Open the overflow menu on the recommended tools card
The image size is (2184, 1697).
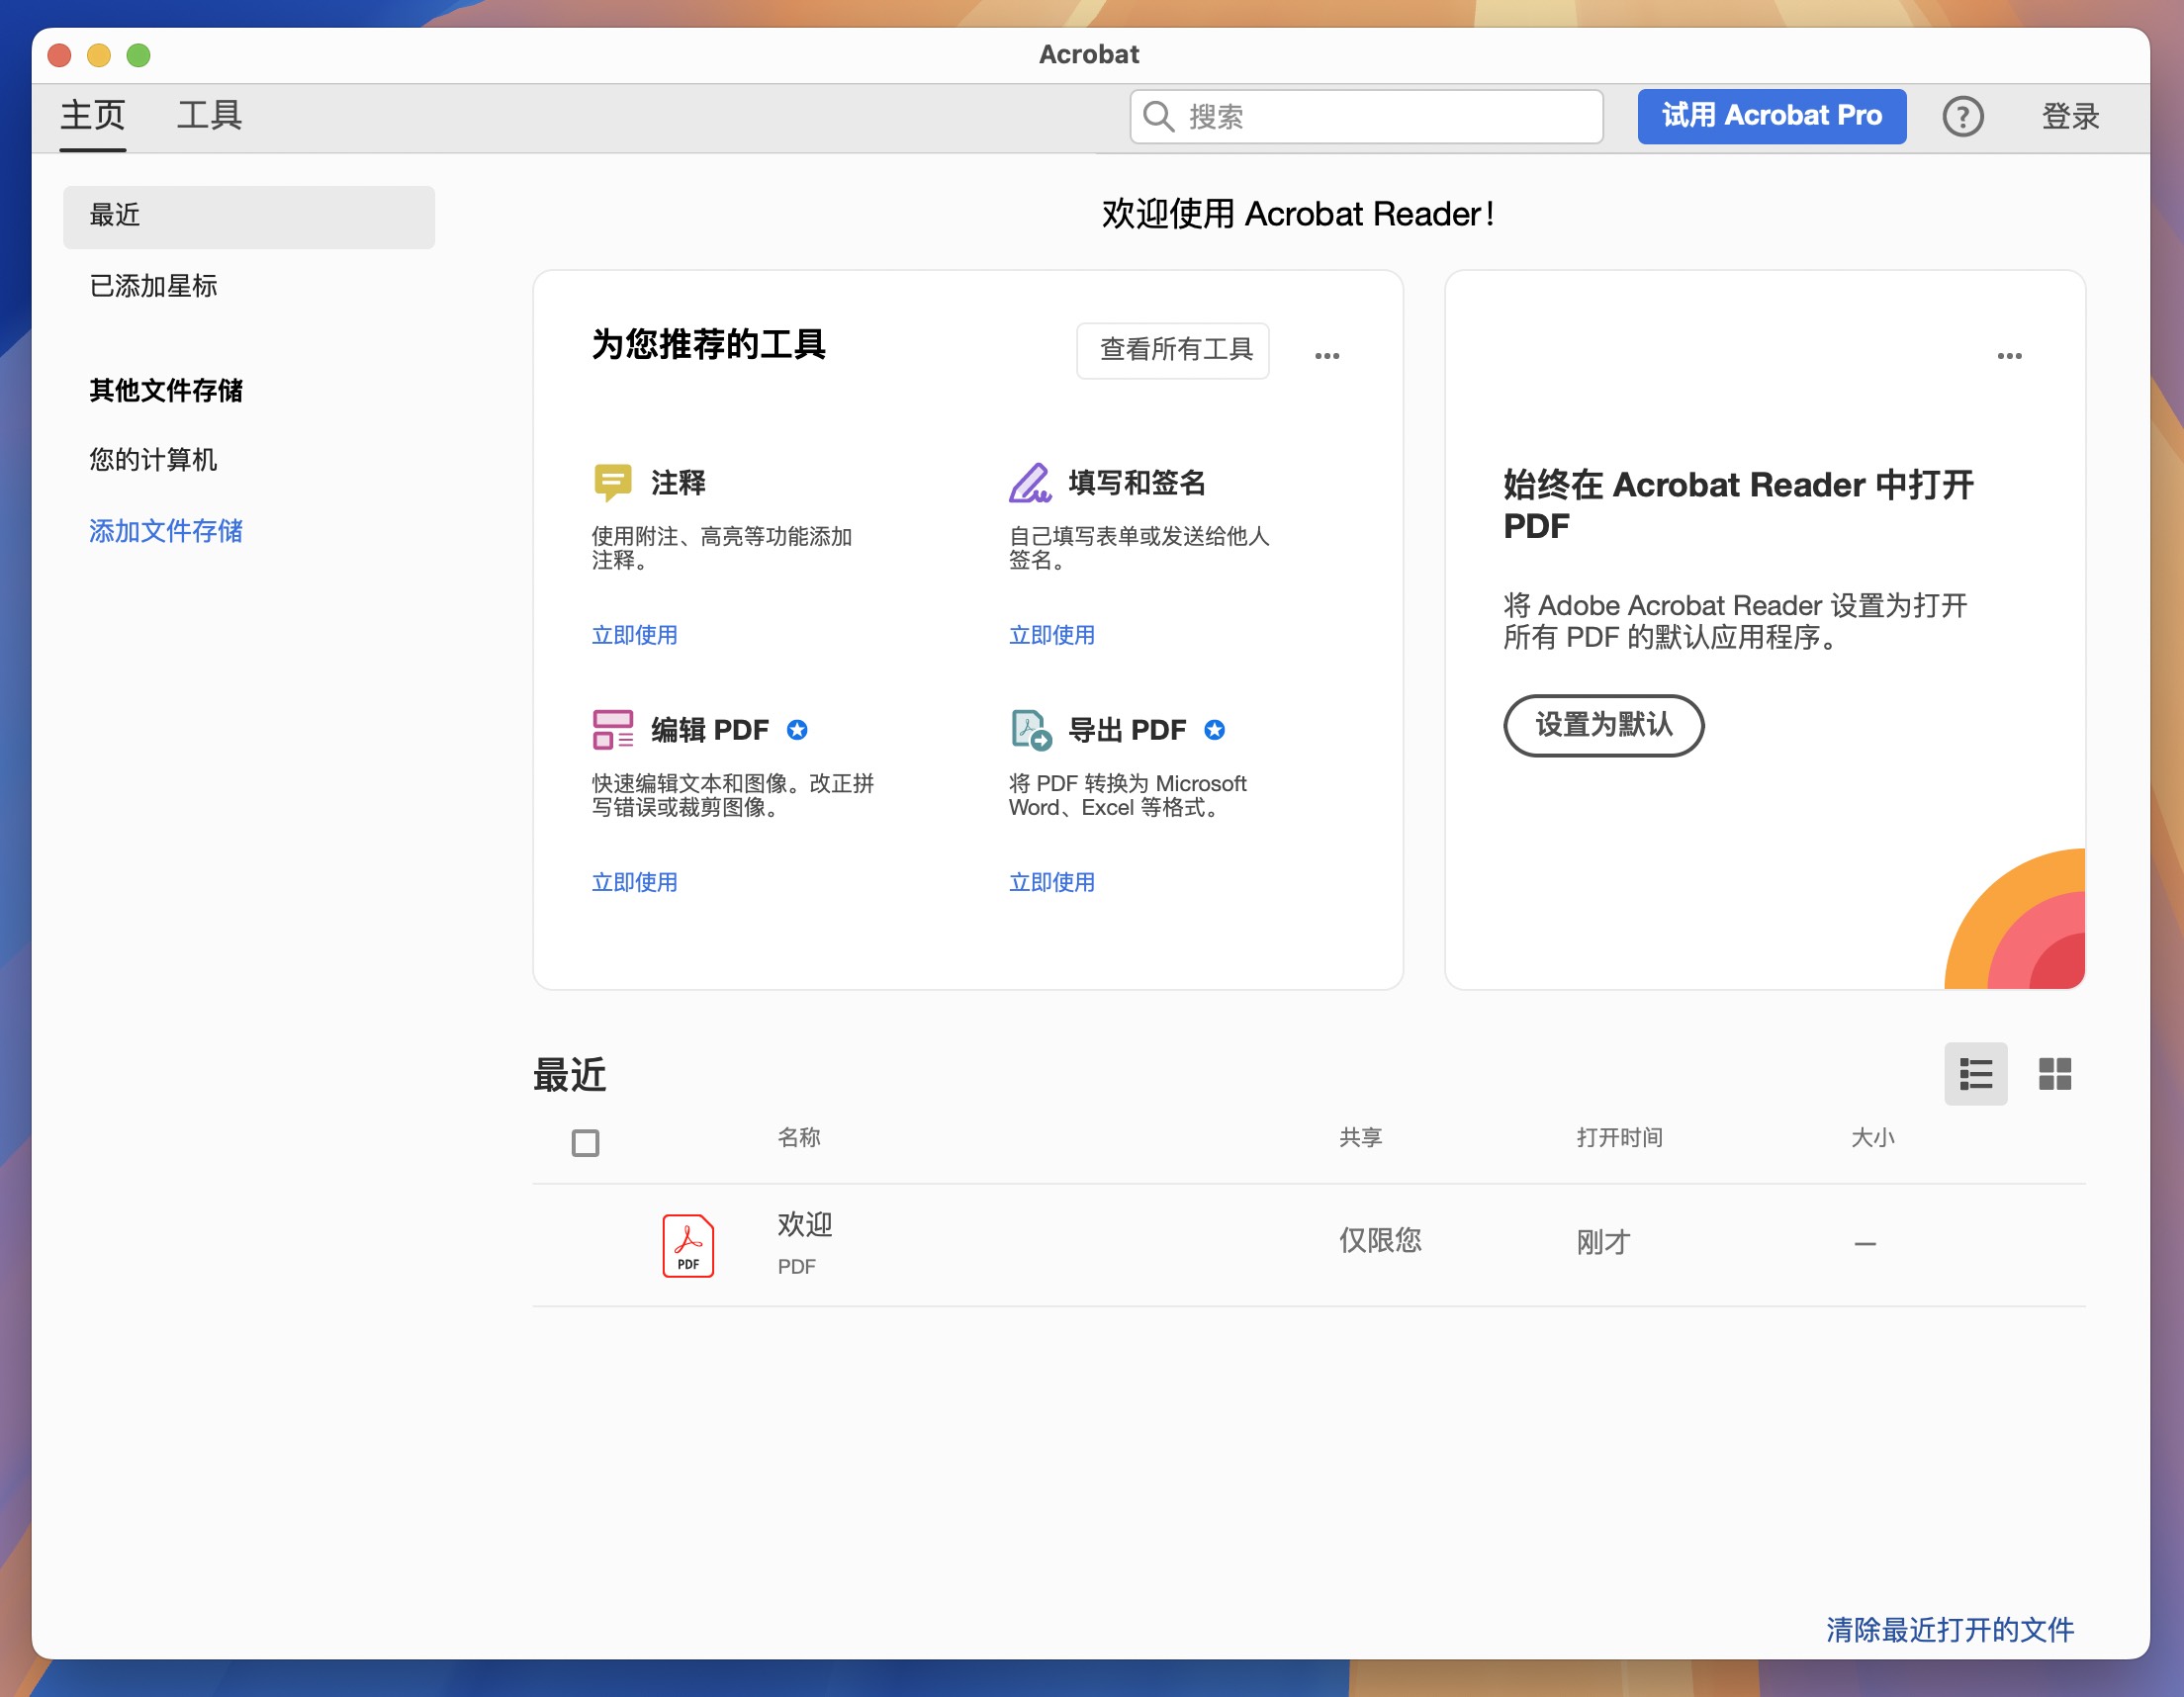(x=1328, y=354)
